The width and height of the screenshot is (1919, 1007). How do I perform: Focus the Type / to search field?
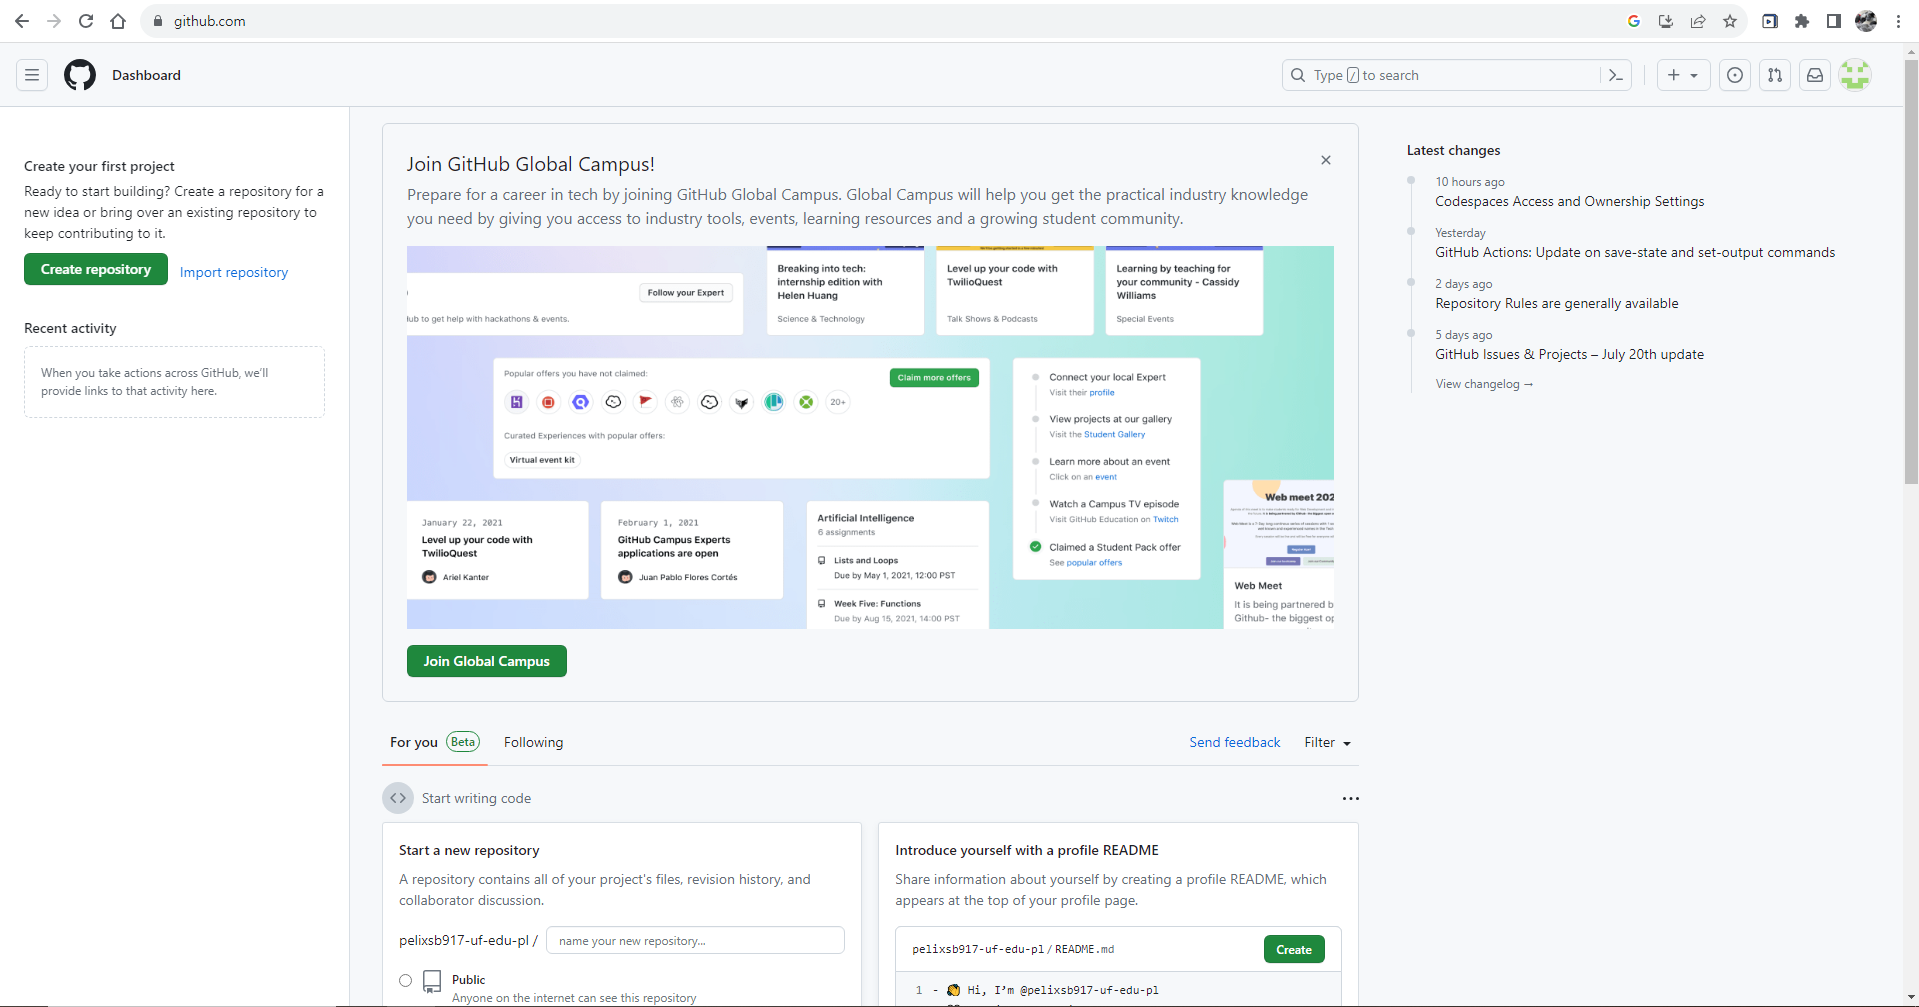[x=1444, y=75]
